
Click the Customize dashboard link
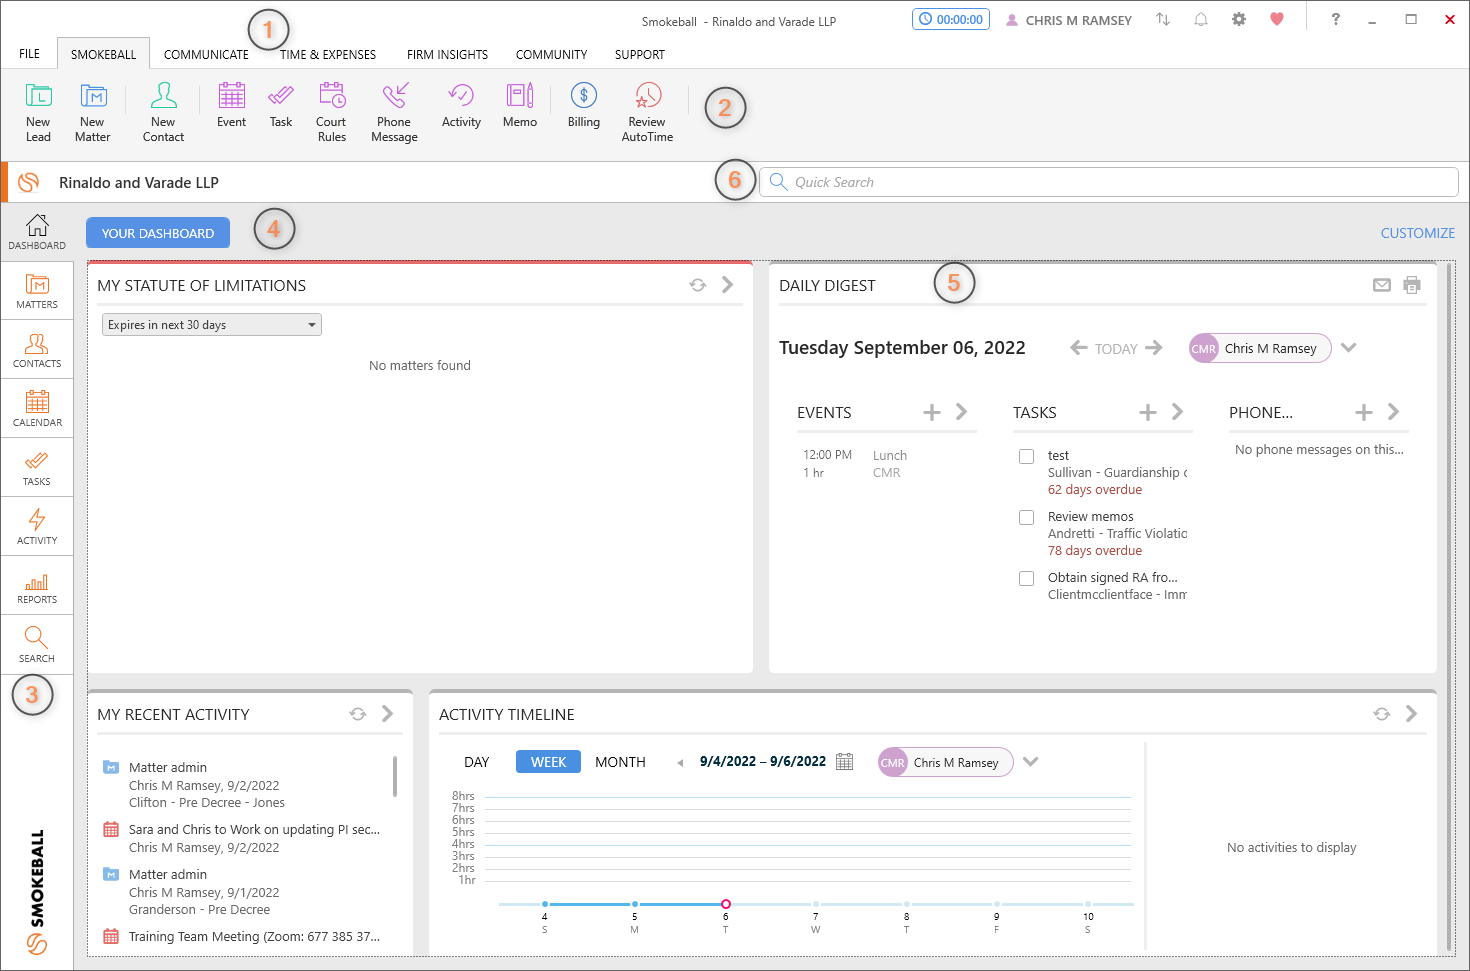(1417, 233)
